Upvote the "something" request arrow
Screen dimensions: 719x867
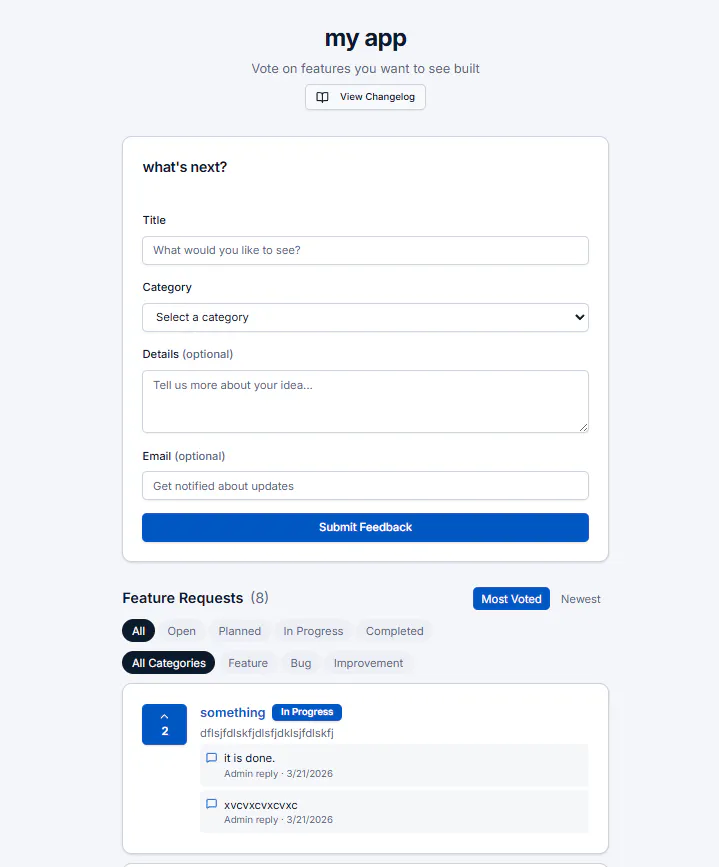pos(164,717)
